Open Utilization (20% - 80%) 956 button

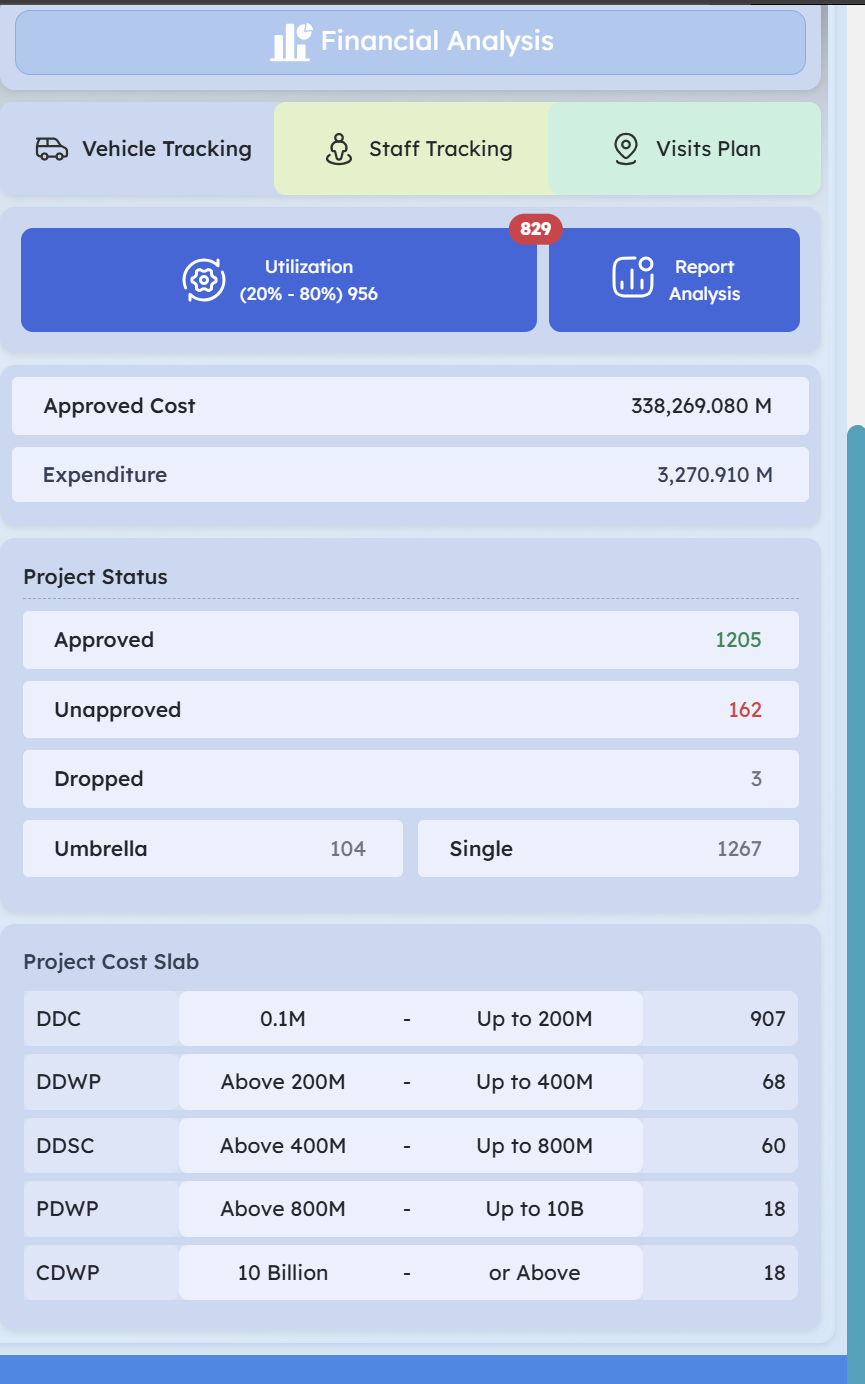(x=279, y=280)
